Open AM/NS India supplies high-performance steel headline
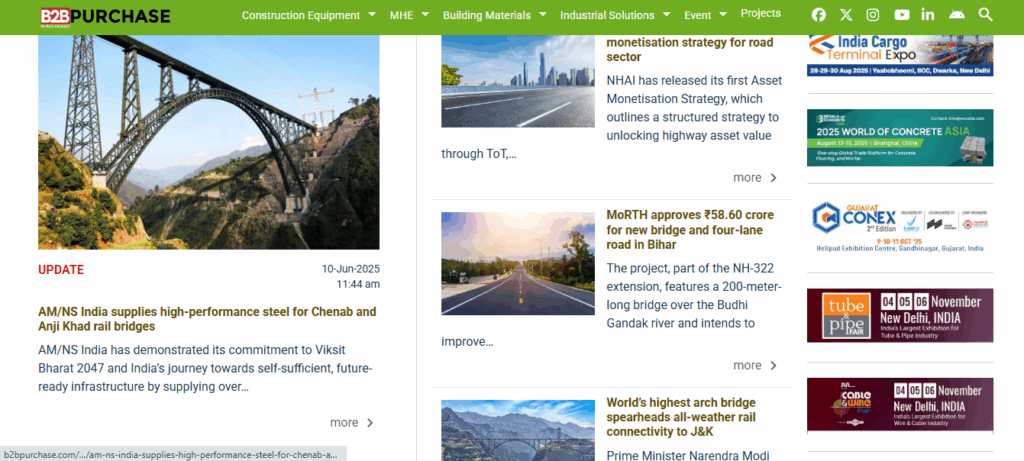Screen dimensions: 1024x461 pyautogui.click(x=207, y=319)
